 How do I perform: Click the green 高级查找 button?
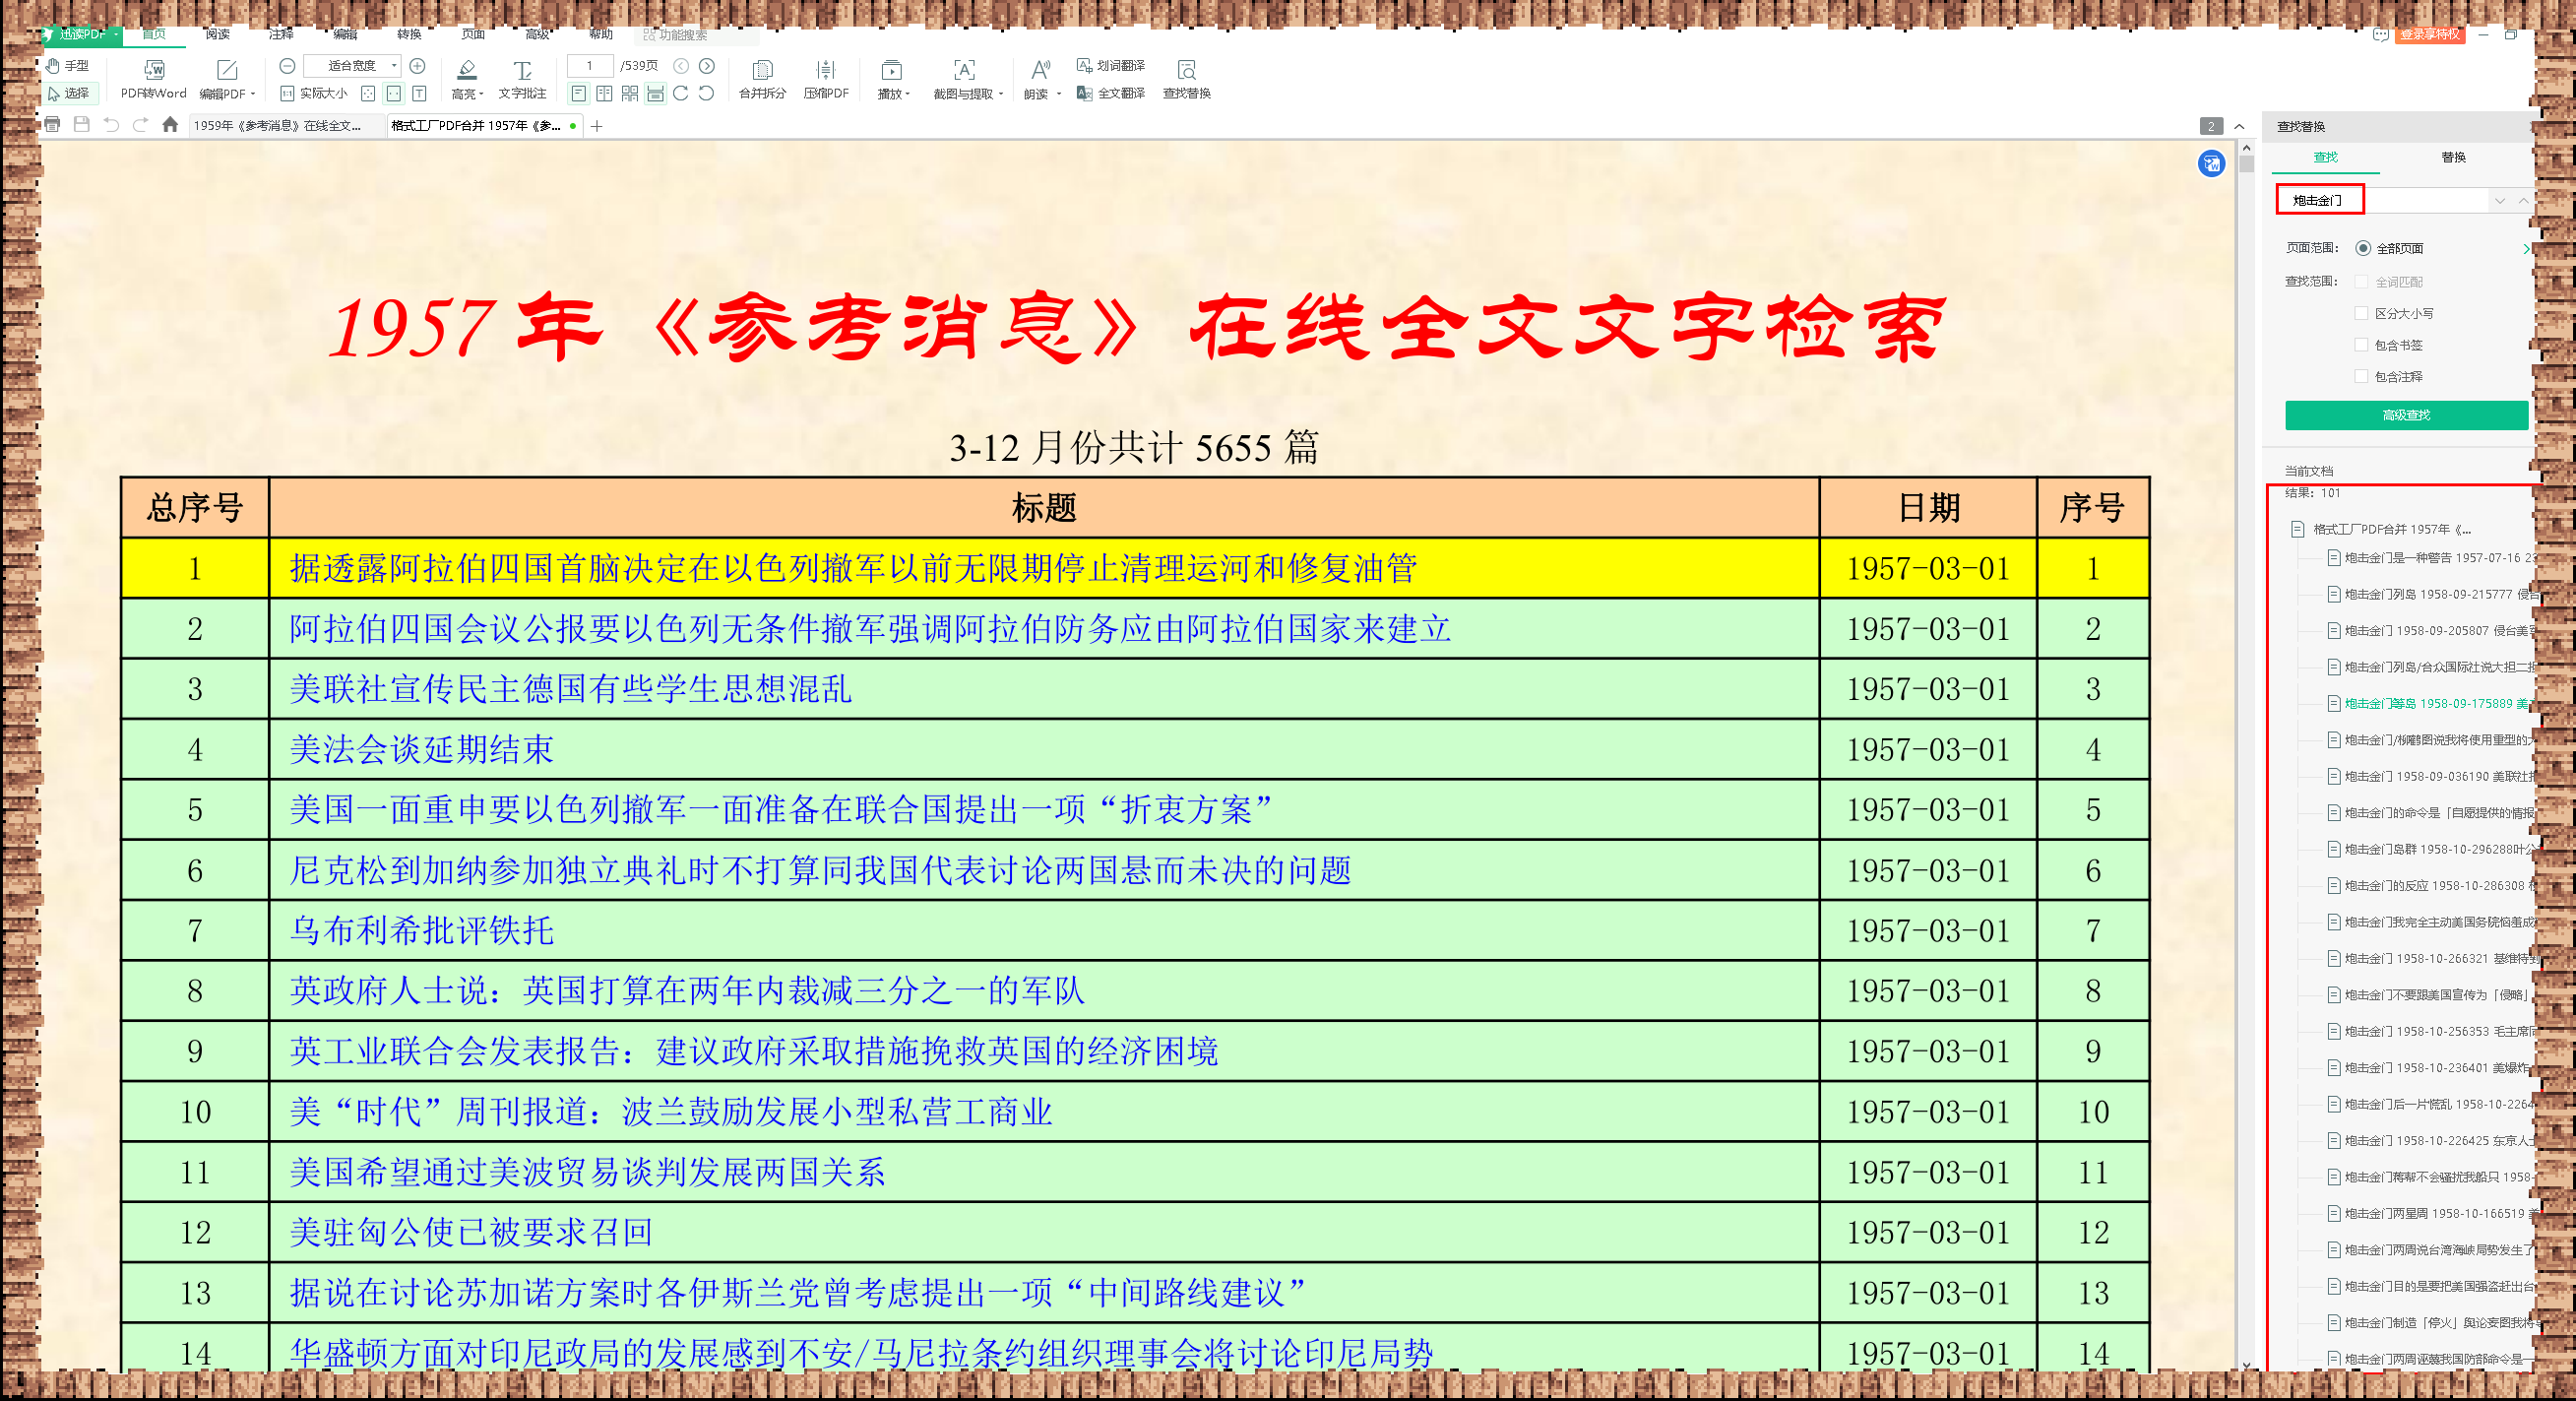point(2405,415)
